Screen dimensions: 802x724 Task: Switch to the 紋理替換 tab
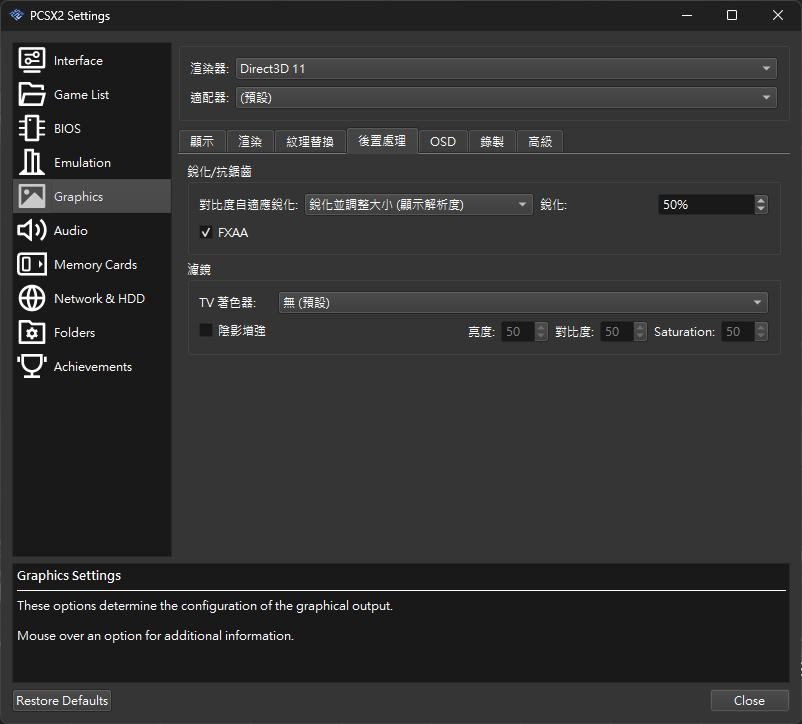(310, 142)
